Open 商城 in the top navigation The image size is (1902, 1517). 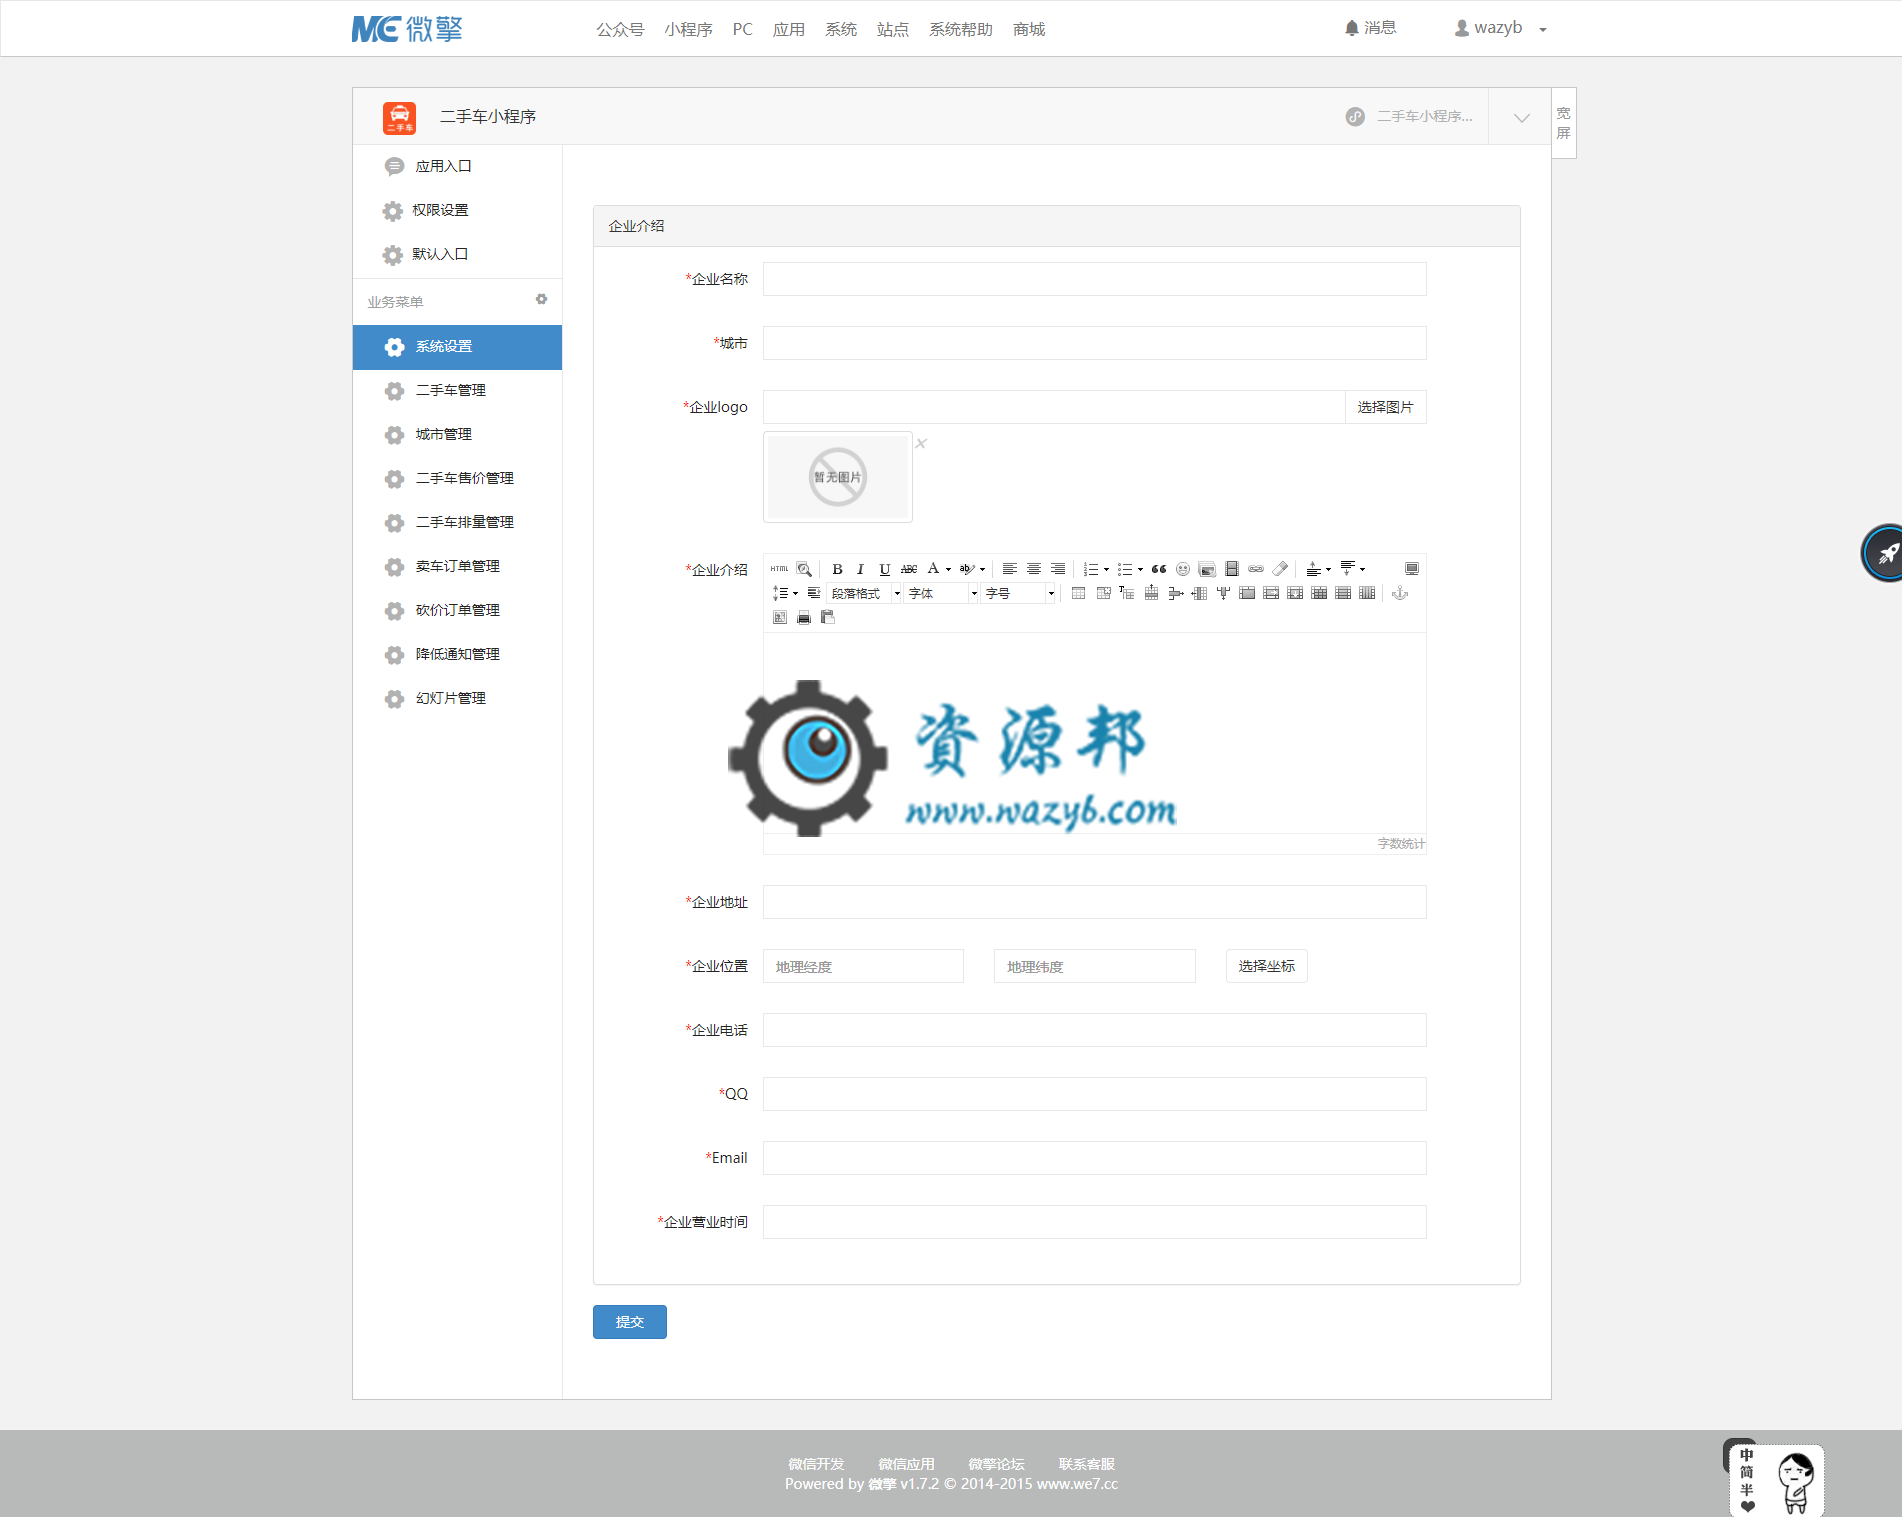pos(1028,29)
